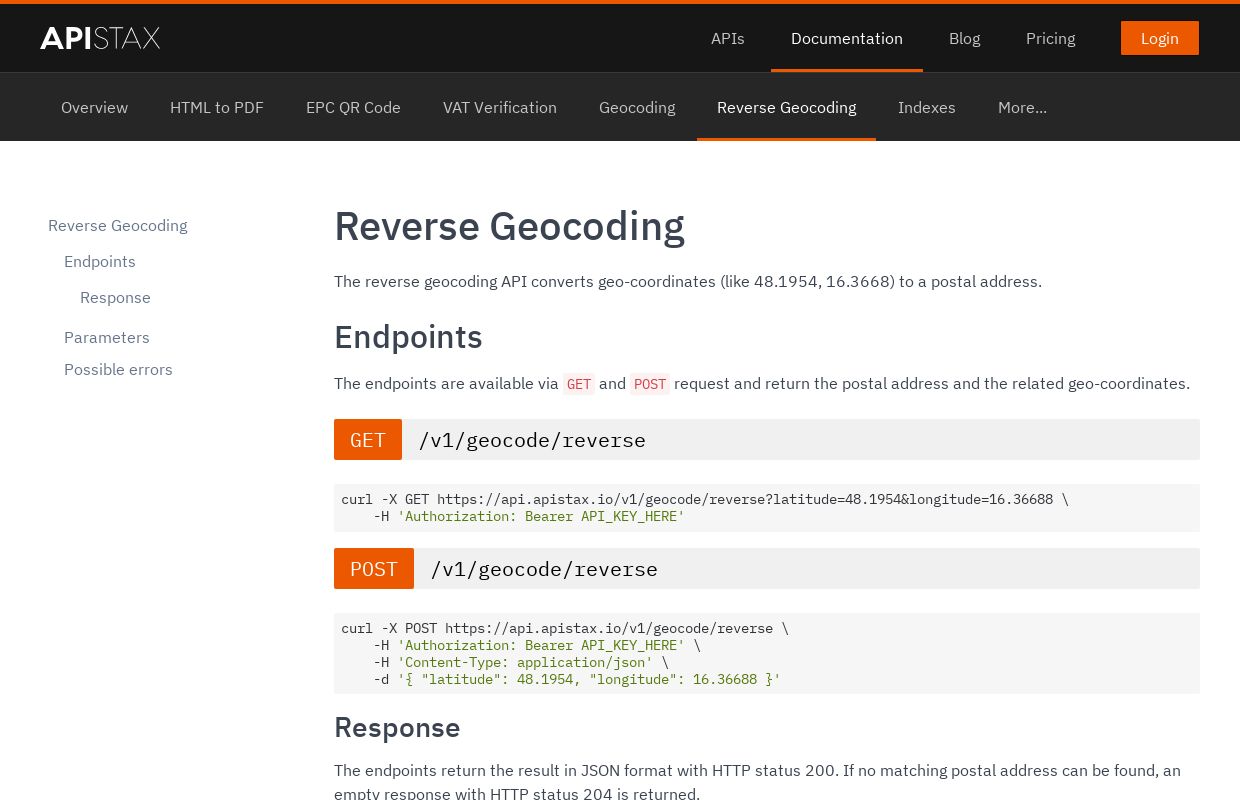
Task: Open the Pricing page
Action: coord(1050,38)
